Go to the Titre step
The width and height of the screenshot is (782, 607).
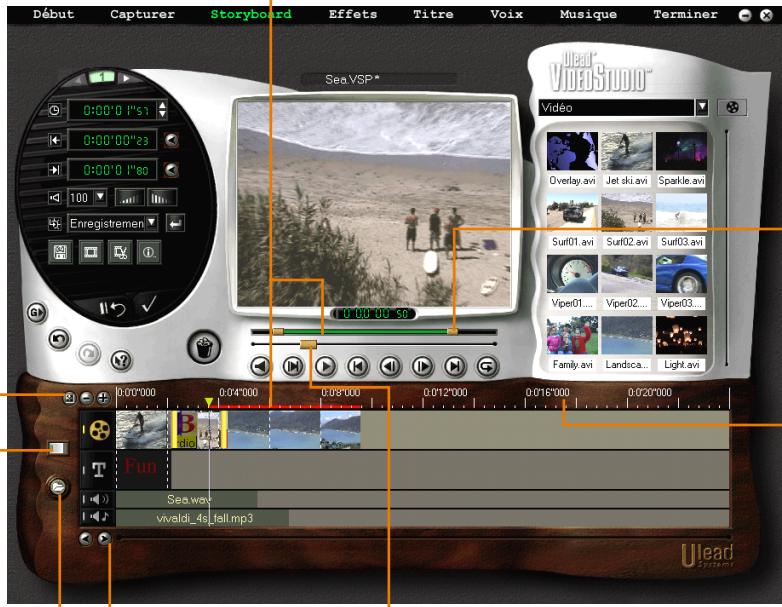point(433,14)
